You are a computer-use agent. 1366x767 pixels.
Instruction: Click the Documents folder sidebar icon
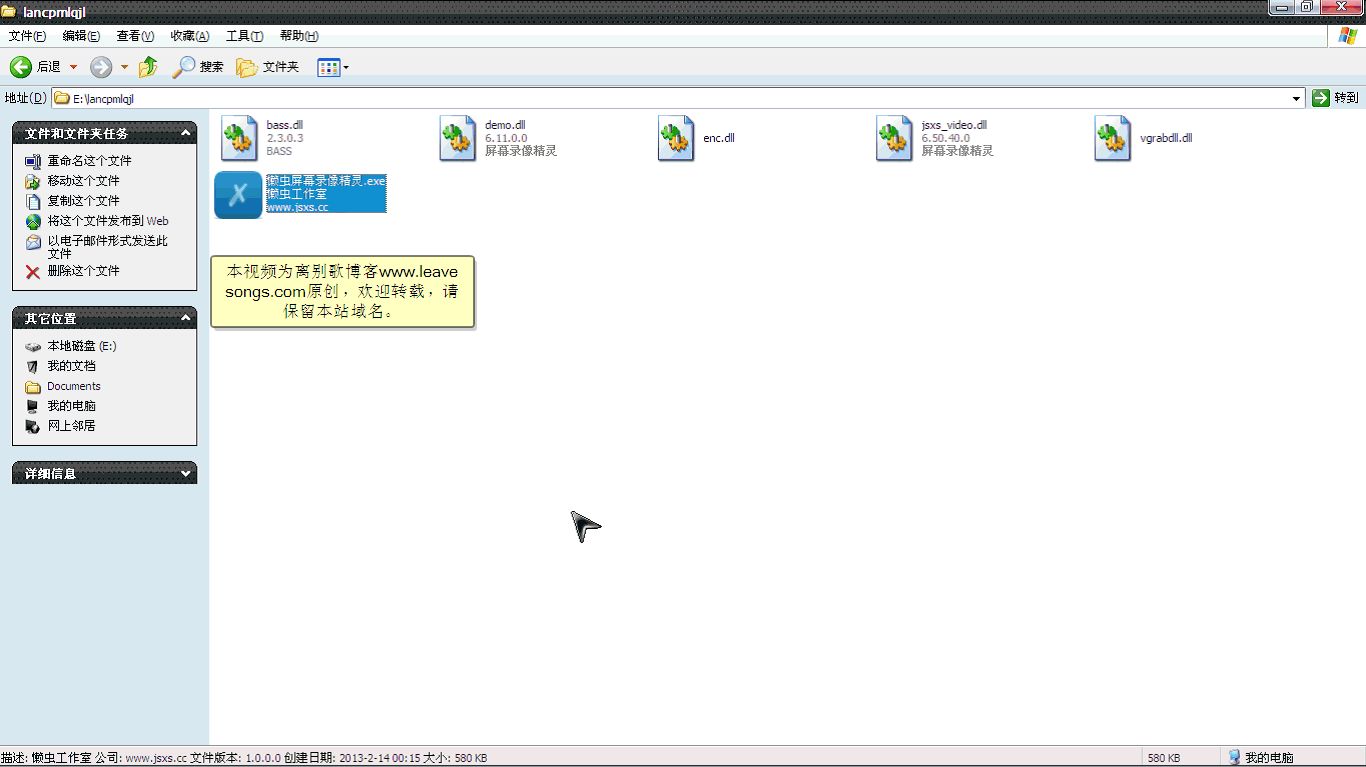pos(33,386)
